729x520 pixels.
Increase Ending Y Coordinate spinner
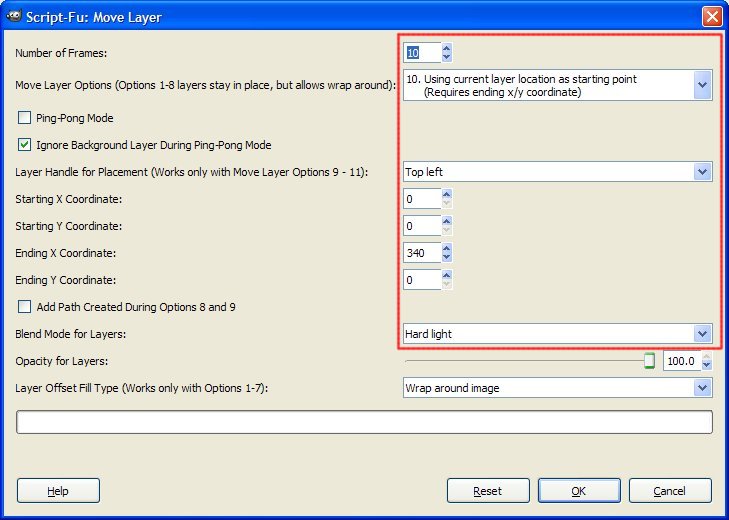point(446,275)
